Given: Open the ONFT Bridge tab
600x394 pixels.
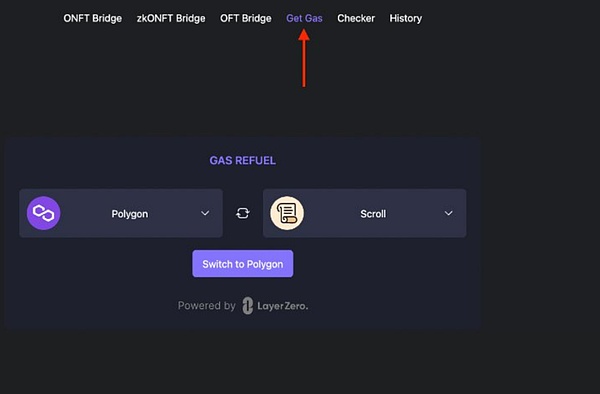Looking at the screenshot, I should click(x=93, y=18).
